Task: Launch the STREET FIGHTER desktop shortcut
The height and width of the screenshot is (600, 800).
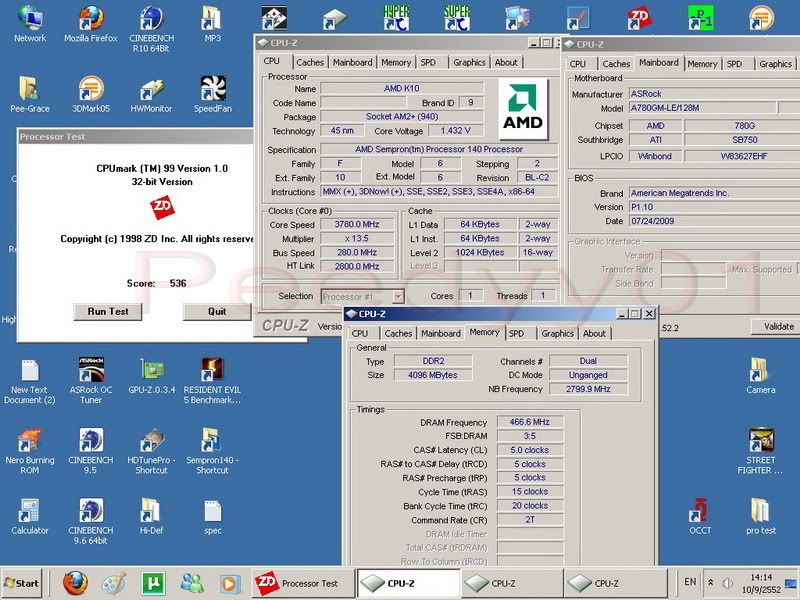Action: (761, 452)
